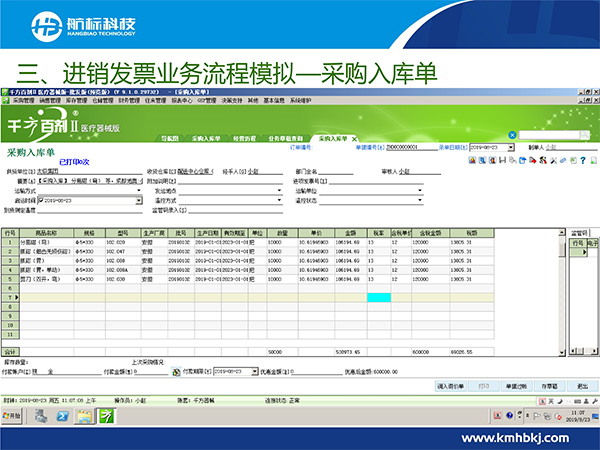Open the 销售管理 menu

point(50,100)
